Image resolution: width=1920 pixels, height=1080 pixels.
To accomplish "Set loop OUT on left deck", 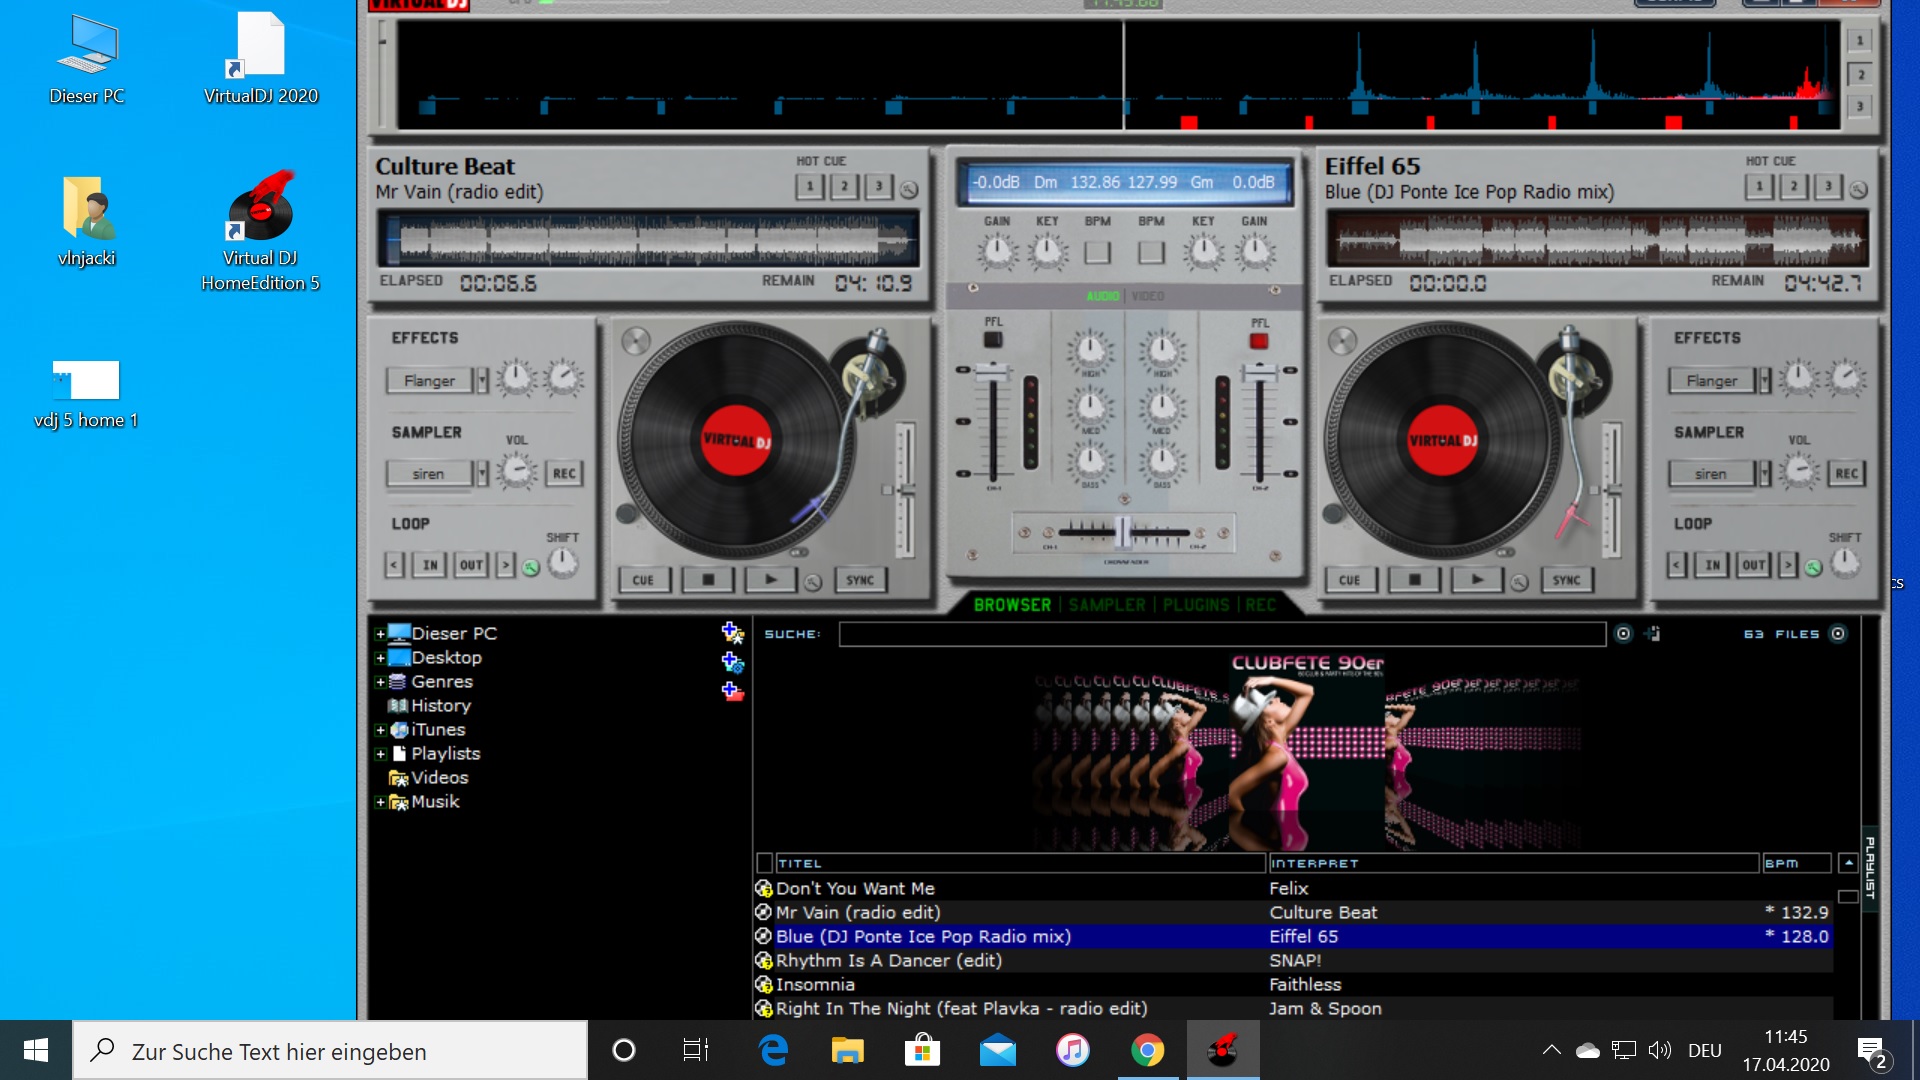I will 471,565.
